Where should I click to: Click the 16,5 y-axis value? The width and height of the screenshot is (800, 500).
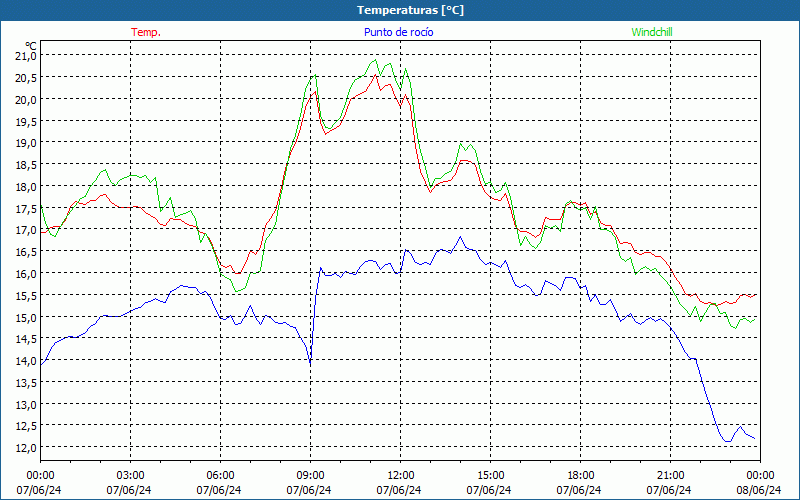[27, 252]
